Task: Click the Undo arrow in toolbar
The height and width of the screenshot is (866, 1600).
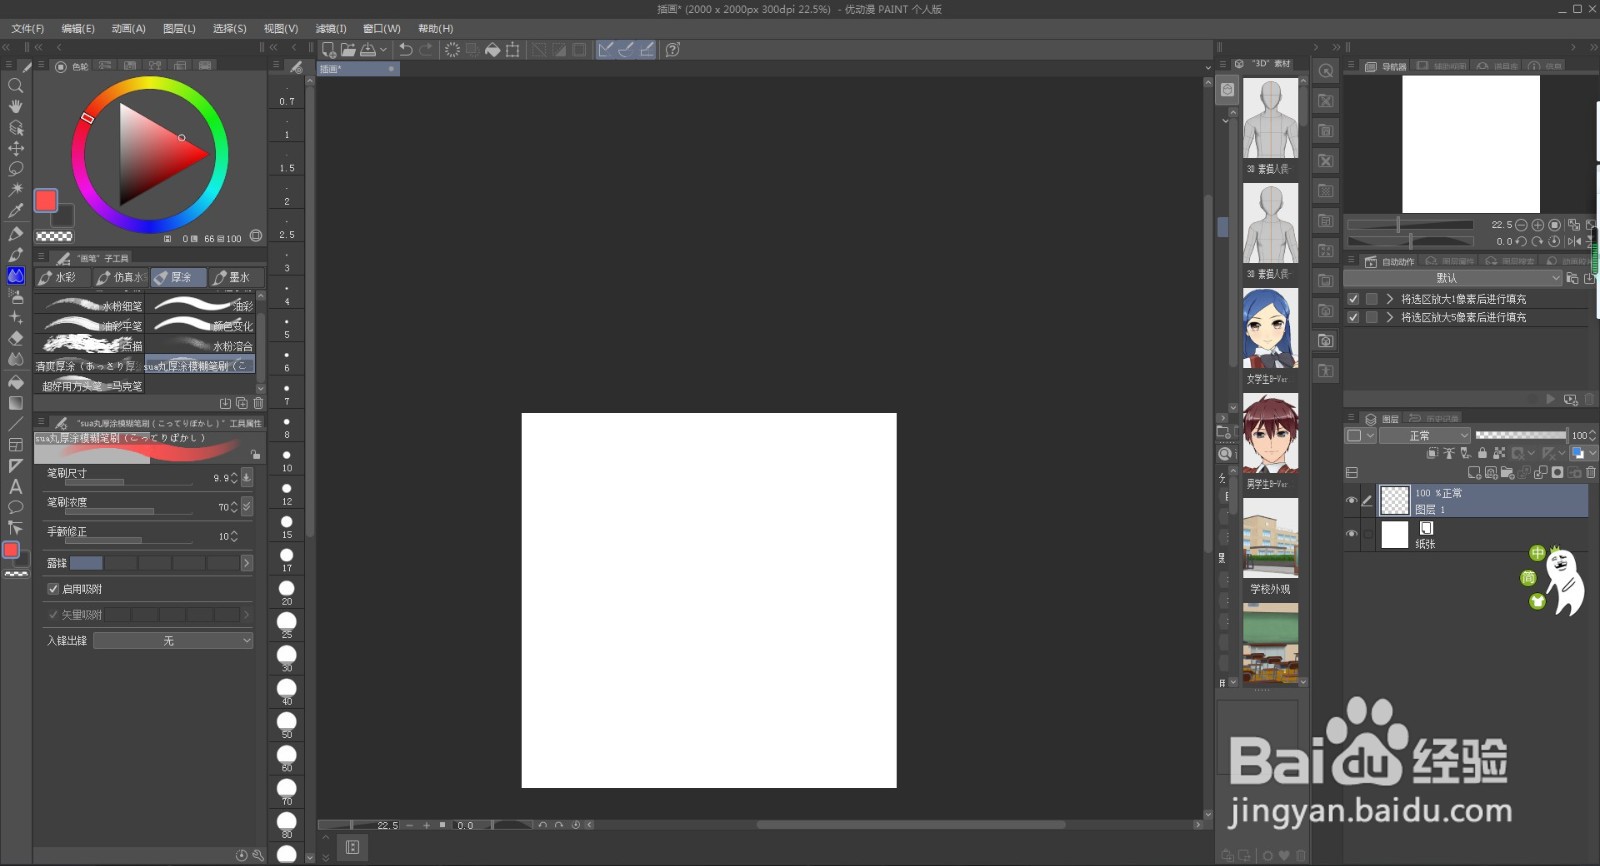Action: tap(405, 49)
